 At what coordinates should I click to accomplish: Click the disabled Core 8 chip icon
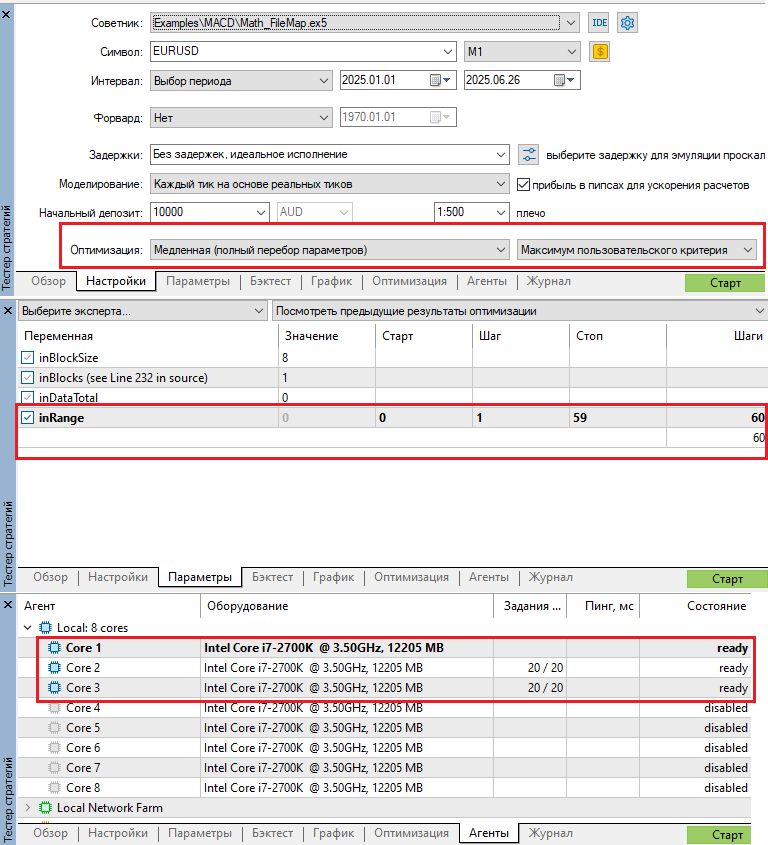(54, 787)
